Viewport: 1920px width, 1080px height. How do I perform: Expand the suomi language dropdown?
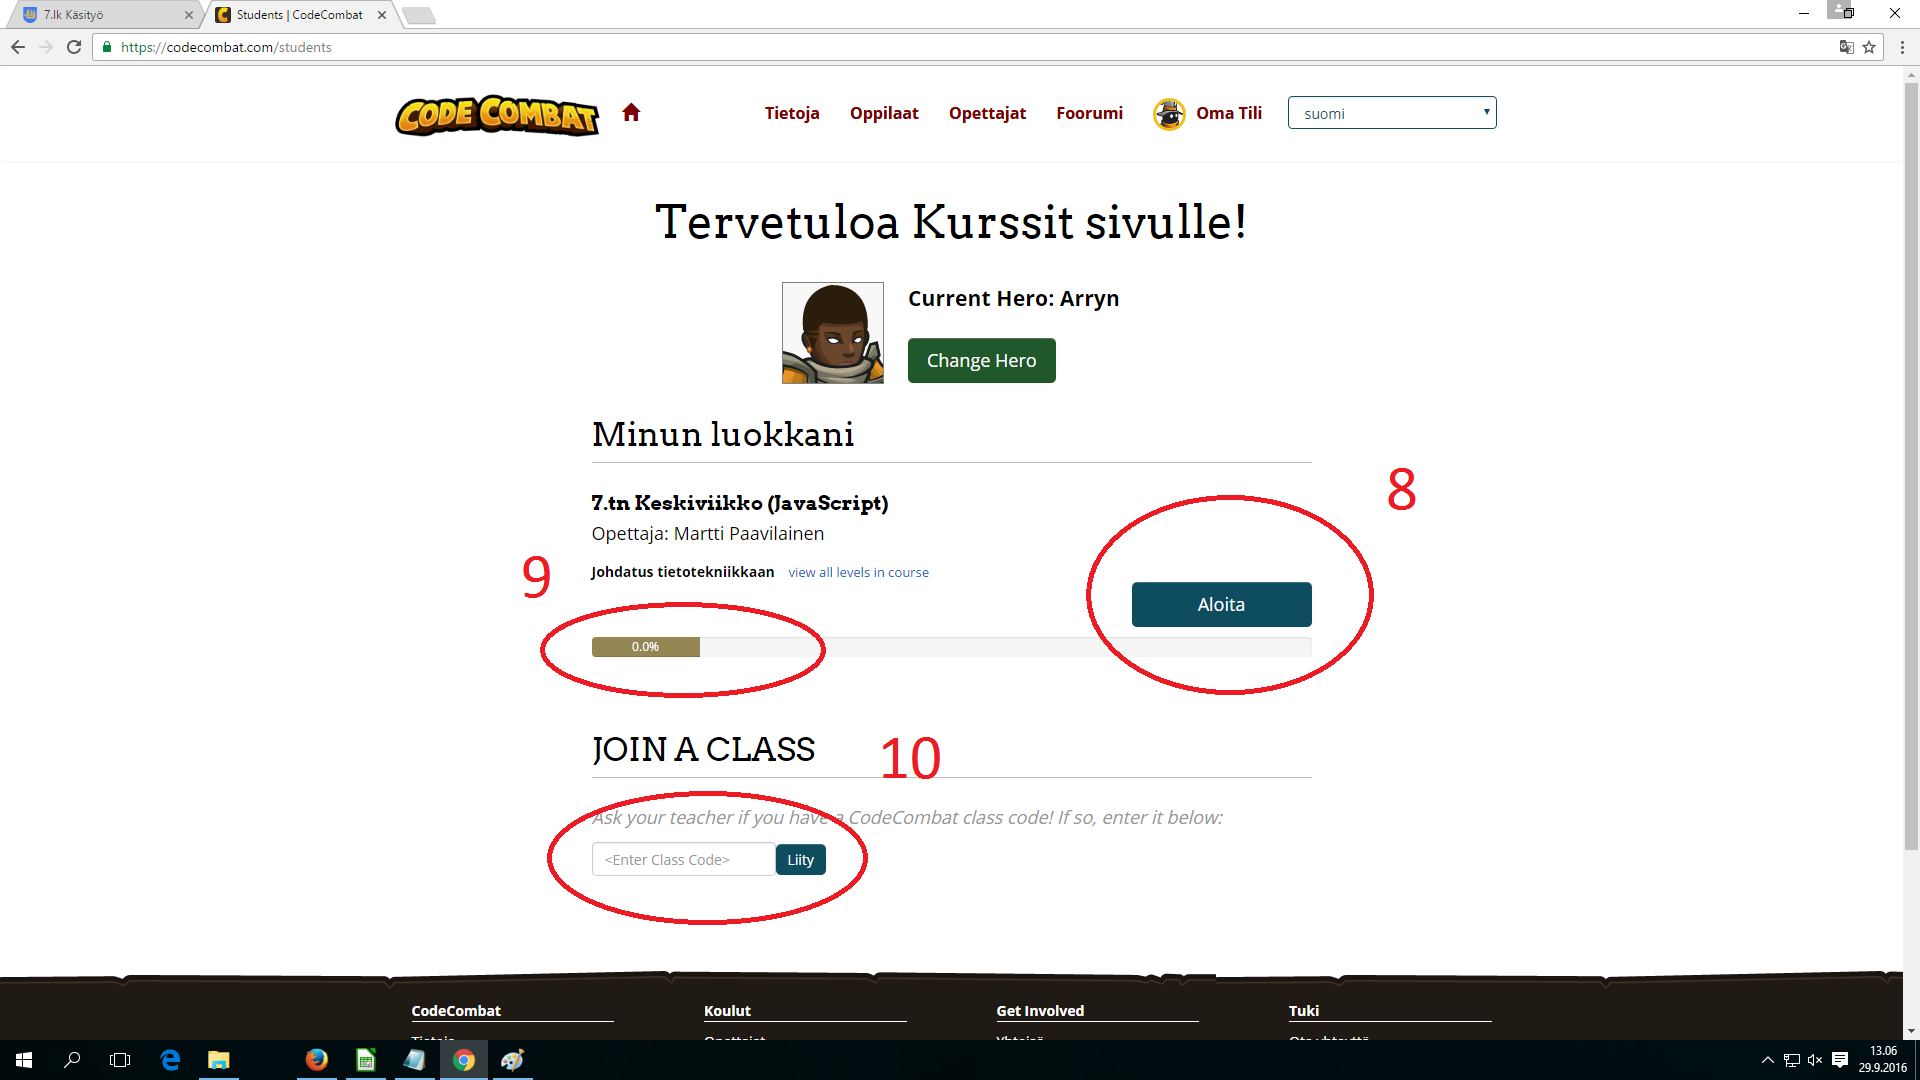(1391, 113)
